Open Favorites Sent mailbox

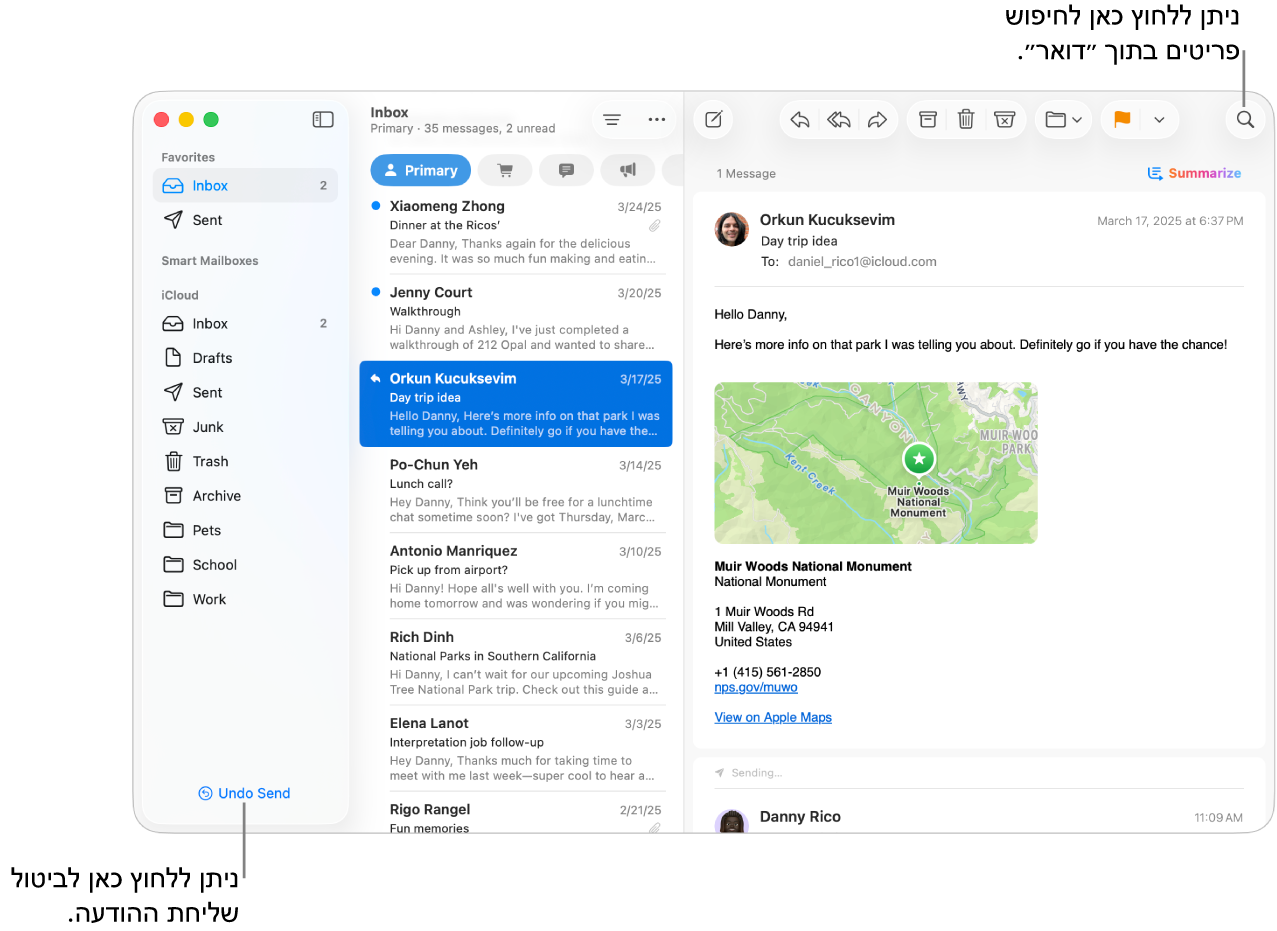[x=245, y=220]
